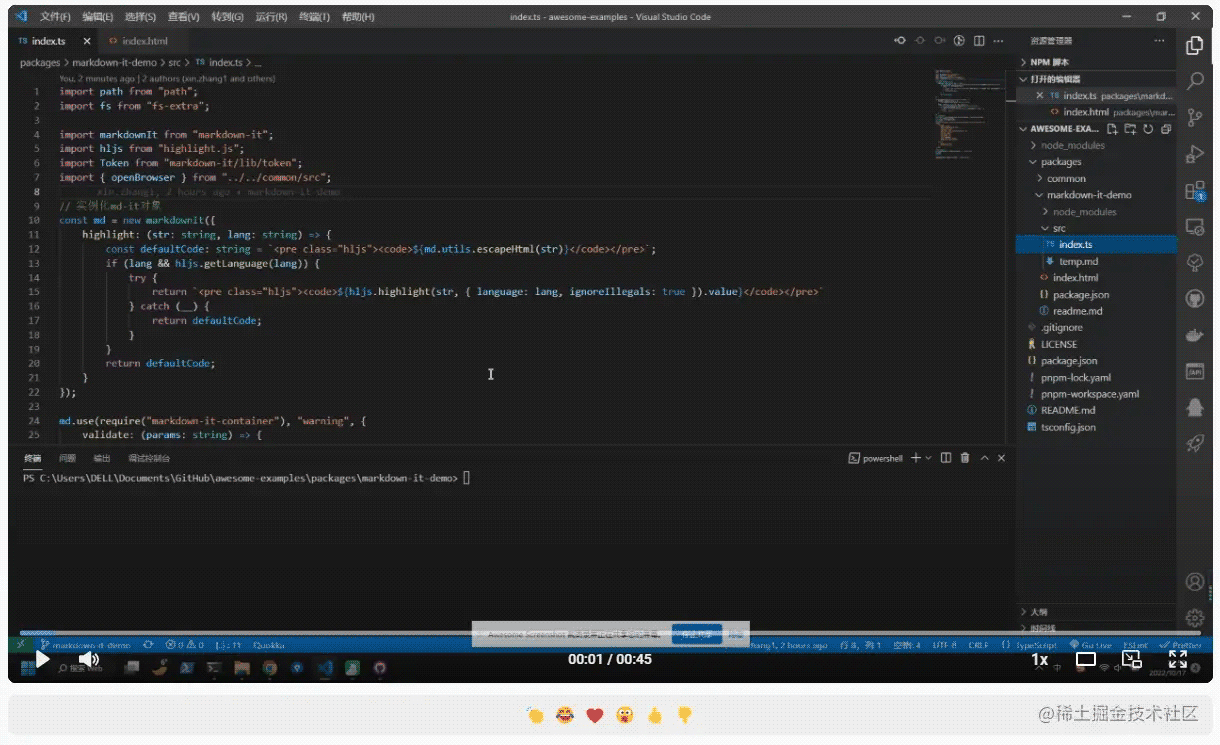Open the Run and Debug view
This screenshot has height=745, width=1220.
tap(1194, 154)
